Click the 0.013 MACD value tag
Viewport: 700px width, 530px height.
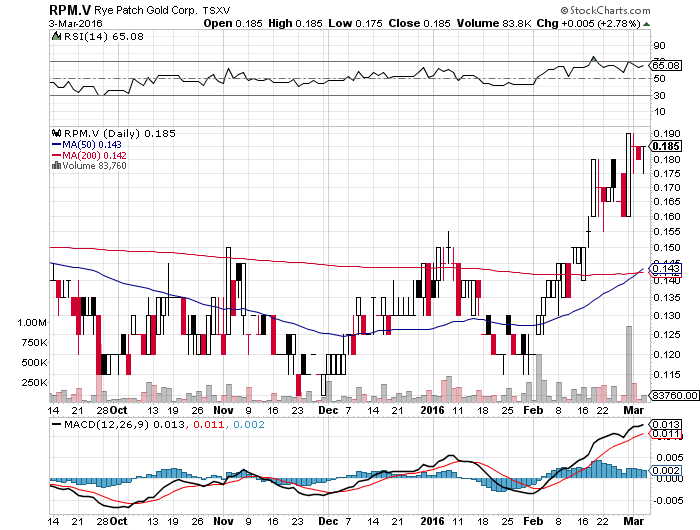(x=665, y=425)
